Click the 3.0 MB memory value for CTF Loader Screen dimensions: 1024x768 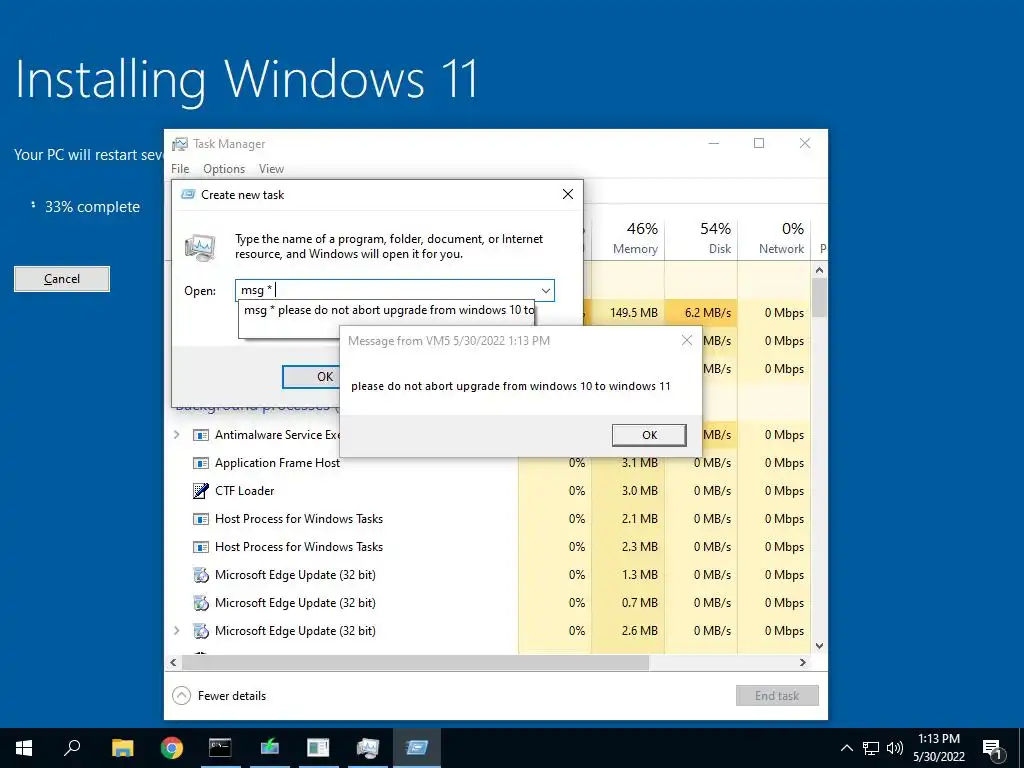tap(639, 491)
